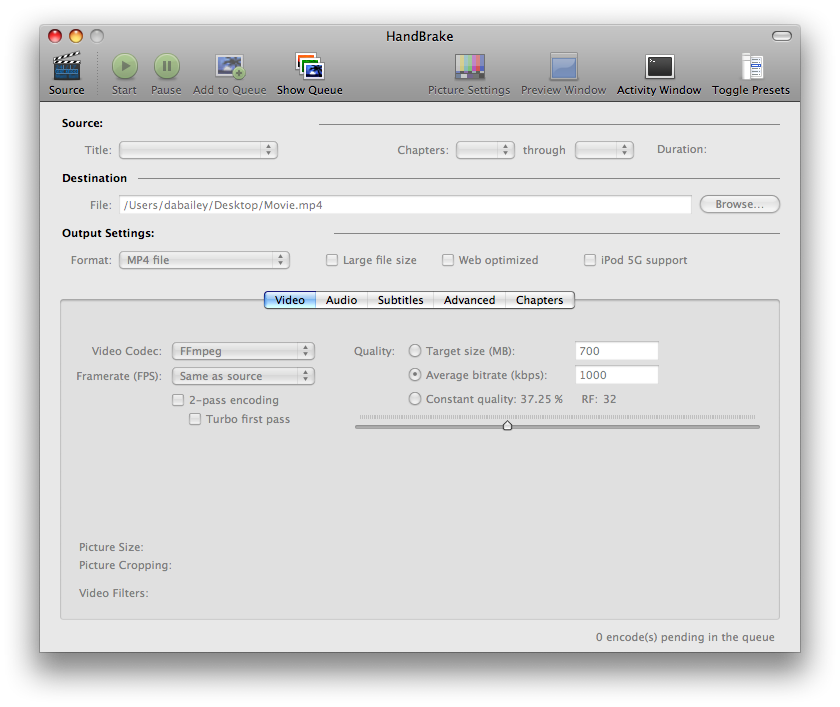Click the 'Duration:' label
Image resolution: width=840 pixels, height=707 pixels.
pos(682,149)
